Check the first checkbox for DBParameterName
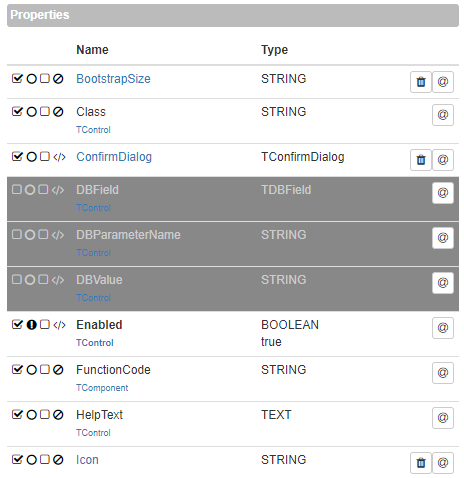Viewport: 464px width, 478px height. coord(17,234)
